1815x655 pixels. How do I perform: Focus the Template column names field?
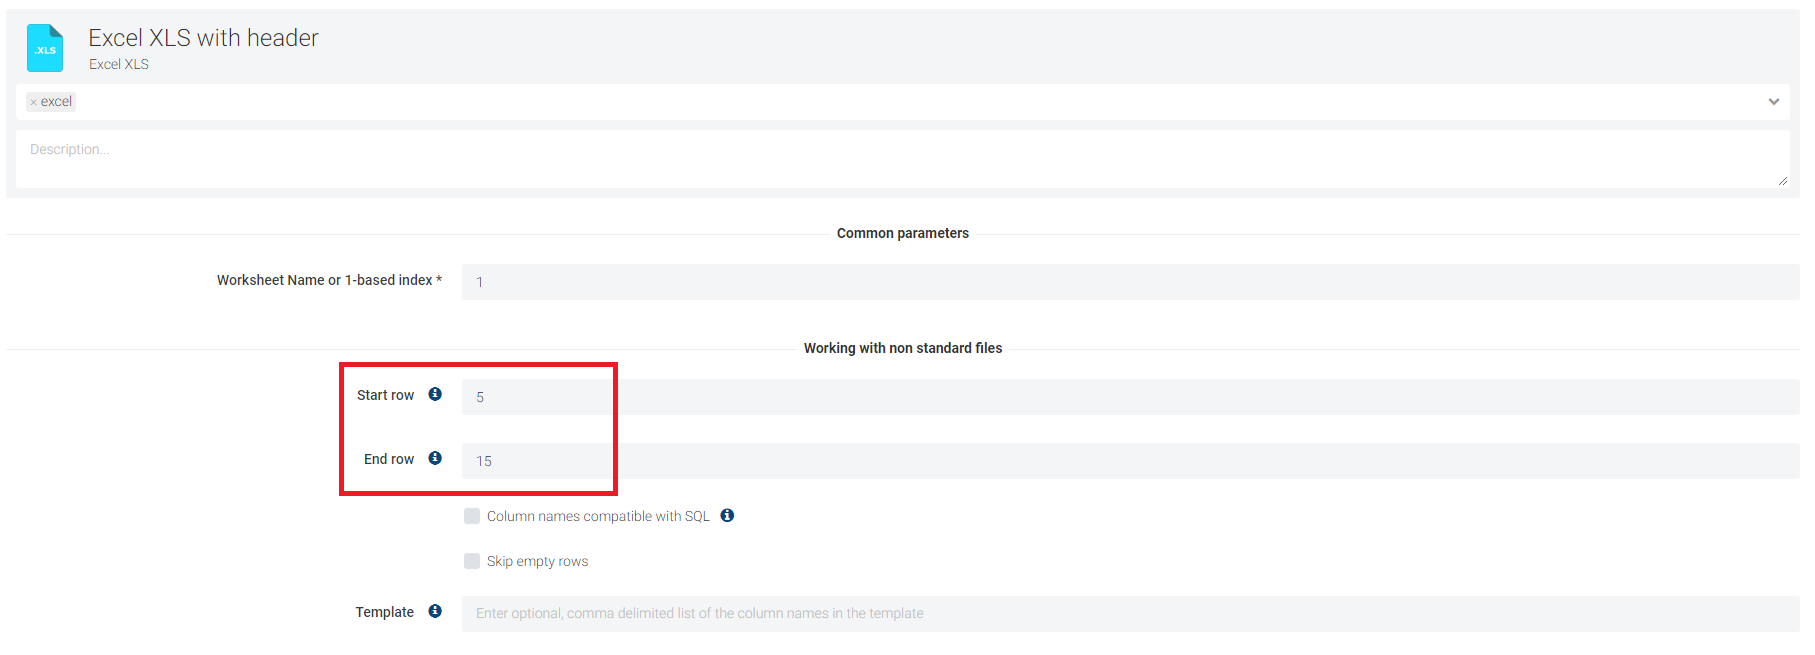[1128, 613]
